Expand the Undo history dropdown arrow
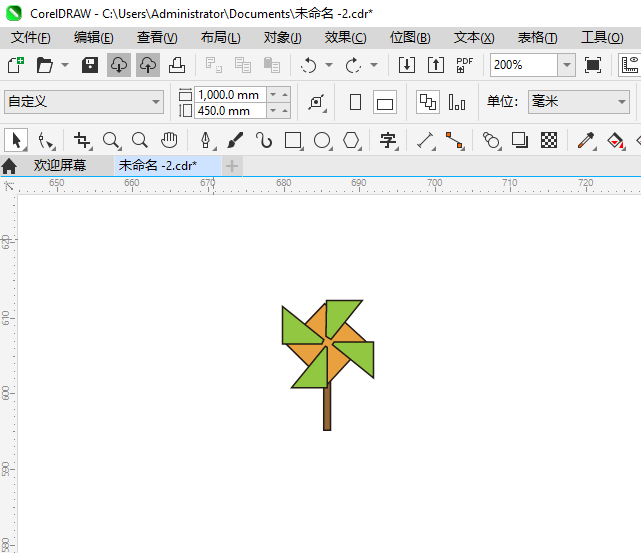641x553 pixels. 329,65
